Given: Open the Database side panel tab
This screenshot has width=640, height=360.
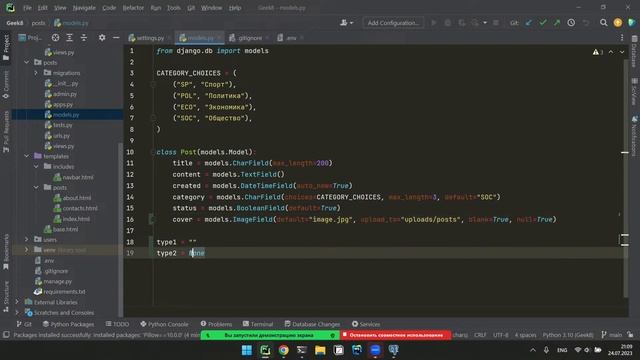Looking at the screenshot, I should point(634,51).
